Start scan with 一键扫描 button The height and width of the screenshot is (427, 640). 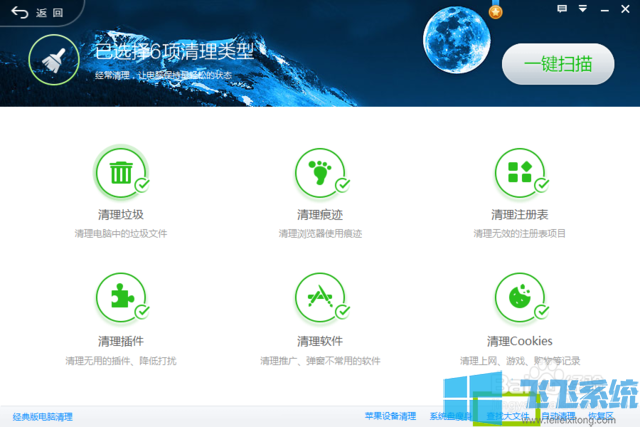coord(558,64)
